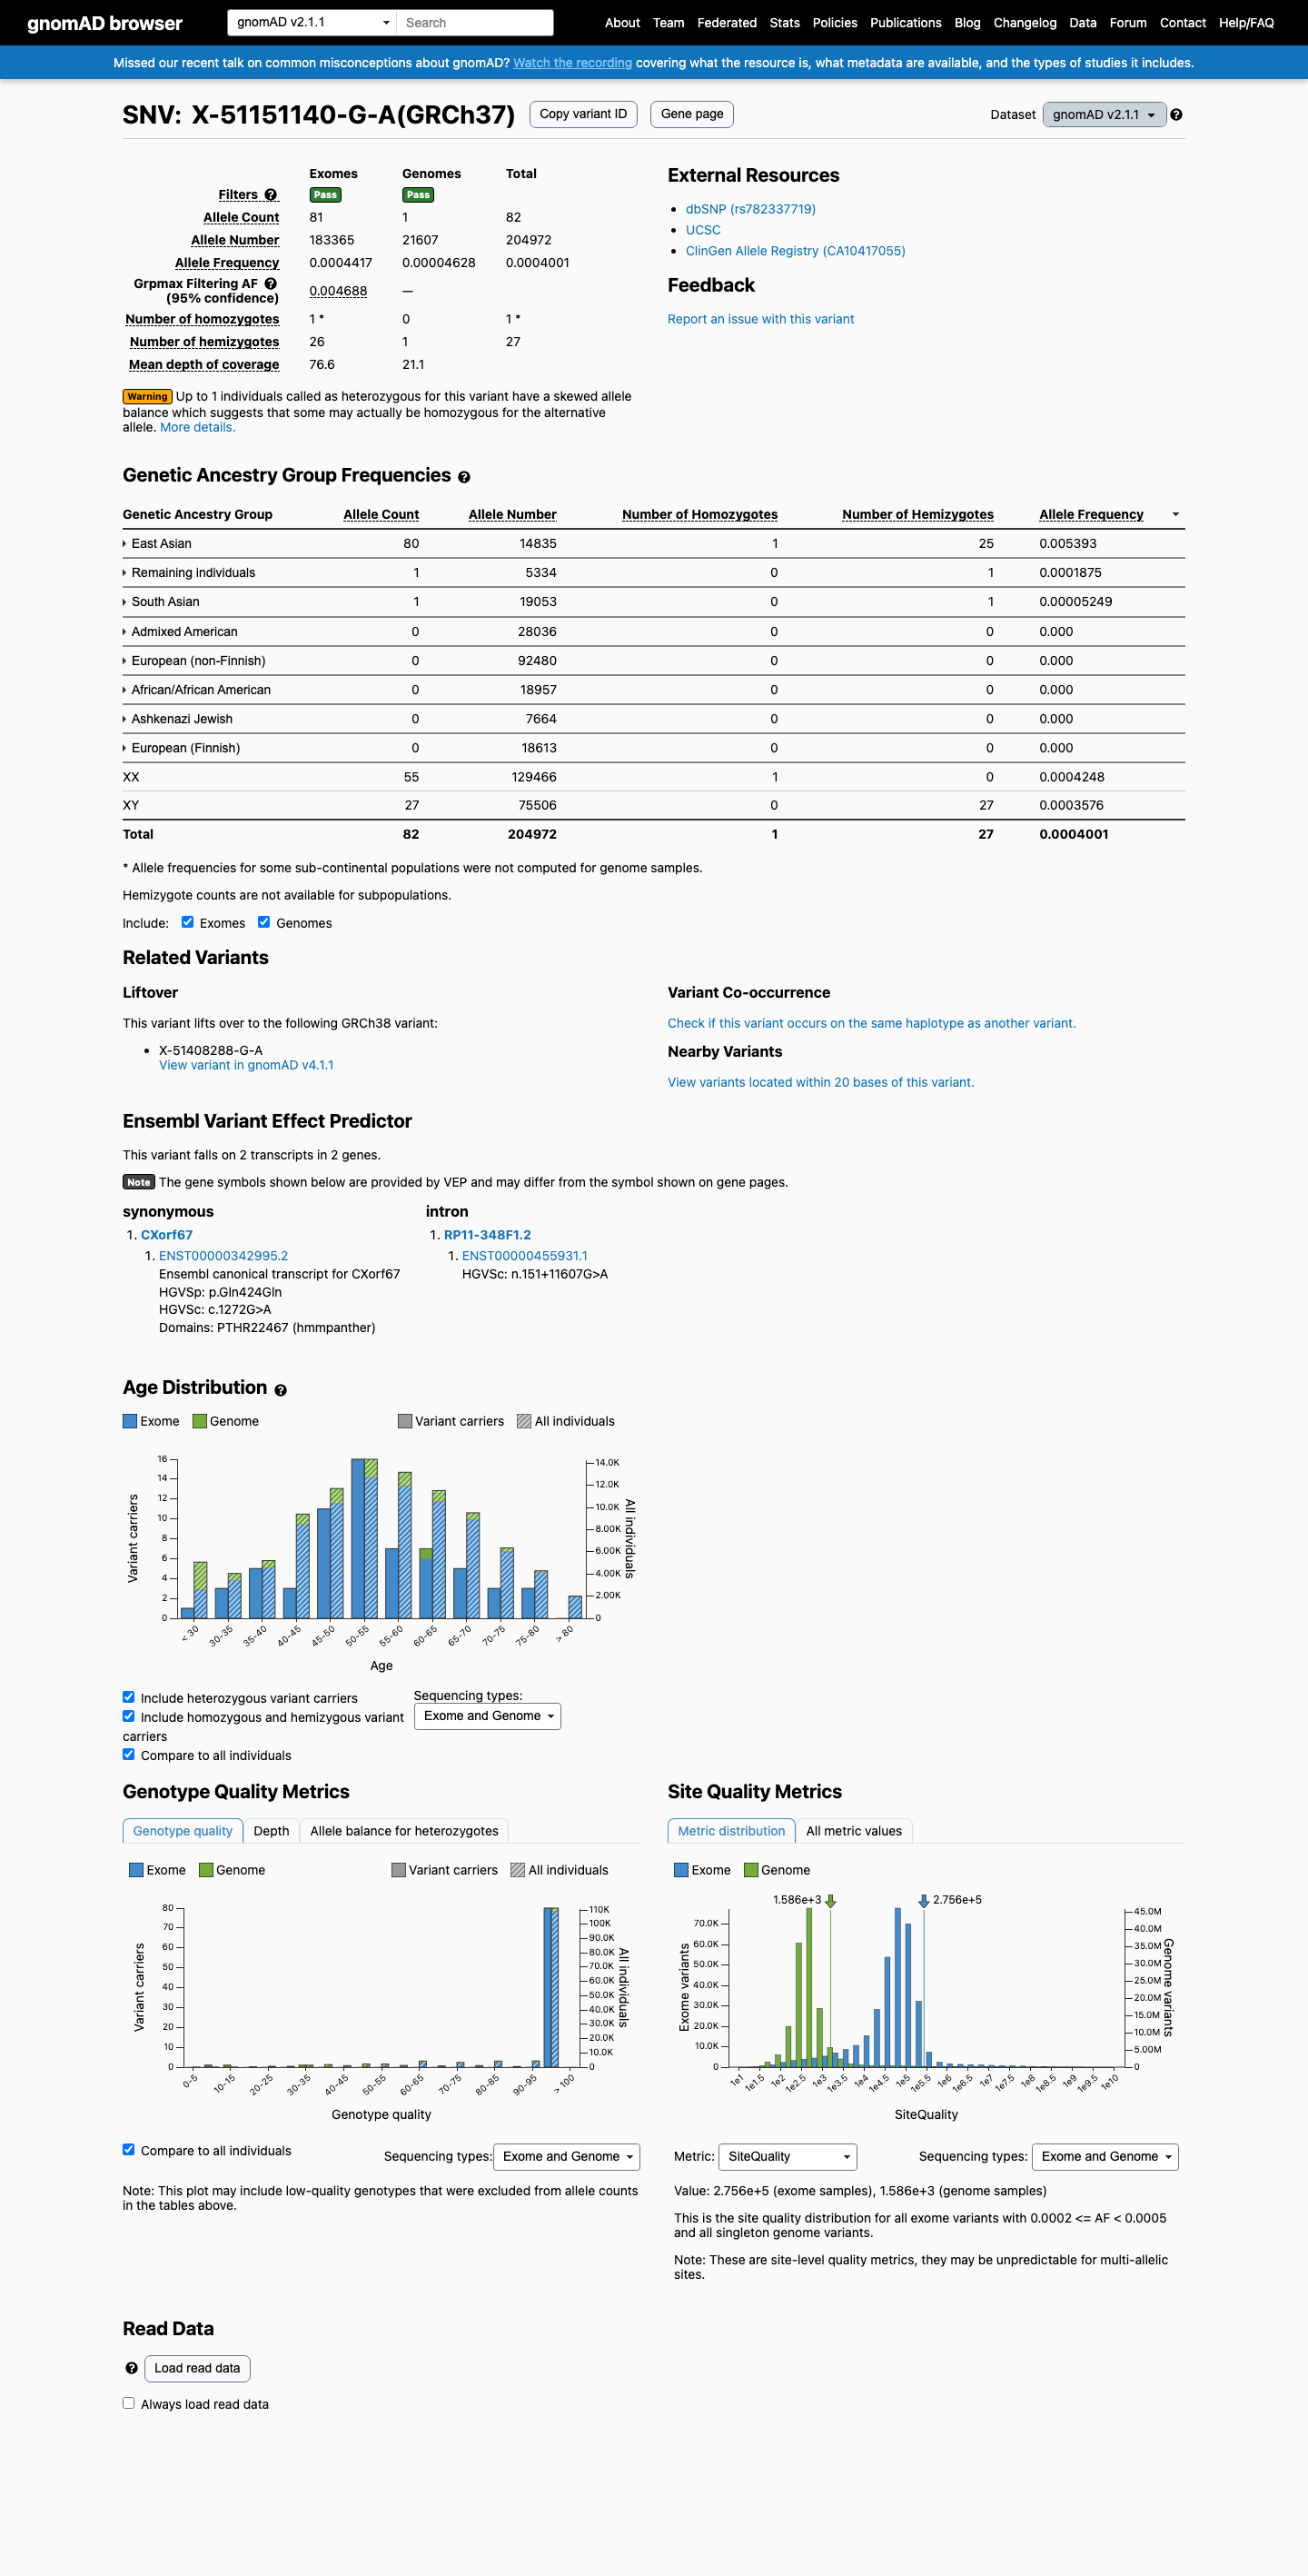Switch to the Depth tab
This screenshot has width=1308, height=2576.
coord(271,1831)
